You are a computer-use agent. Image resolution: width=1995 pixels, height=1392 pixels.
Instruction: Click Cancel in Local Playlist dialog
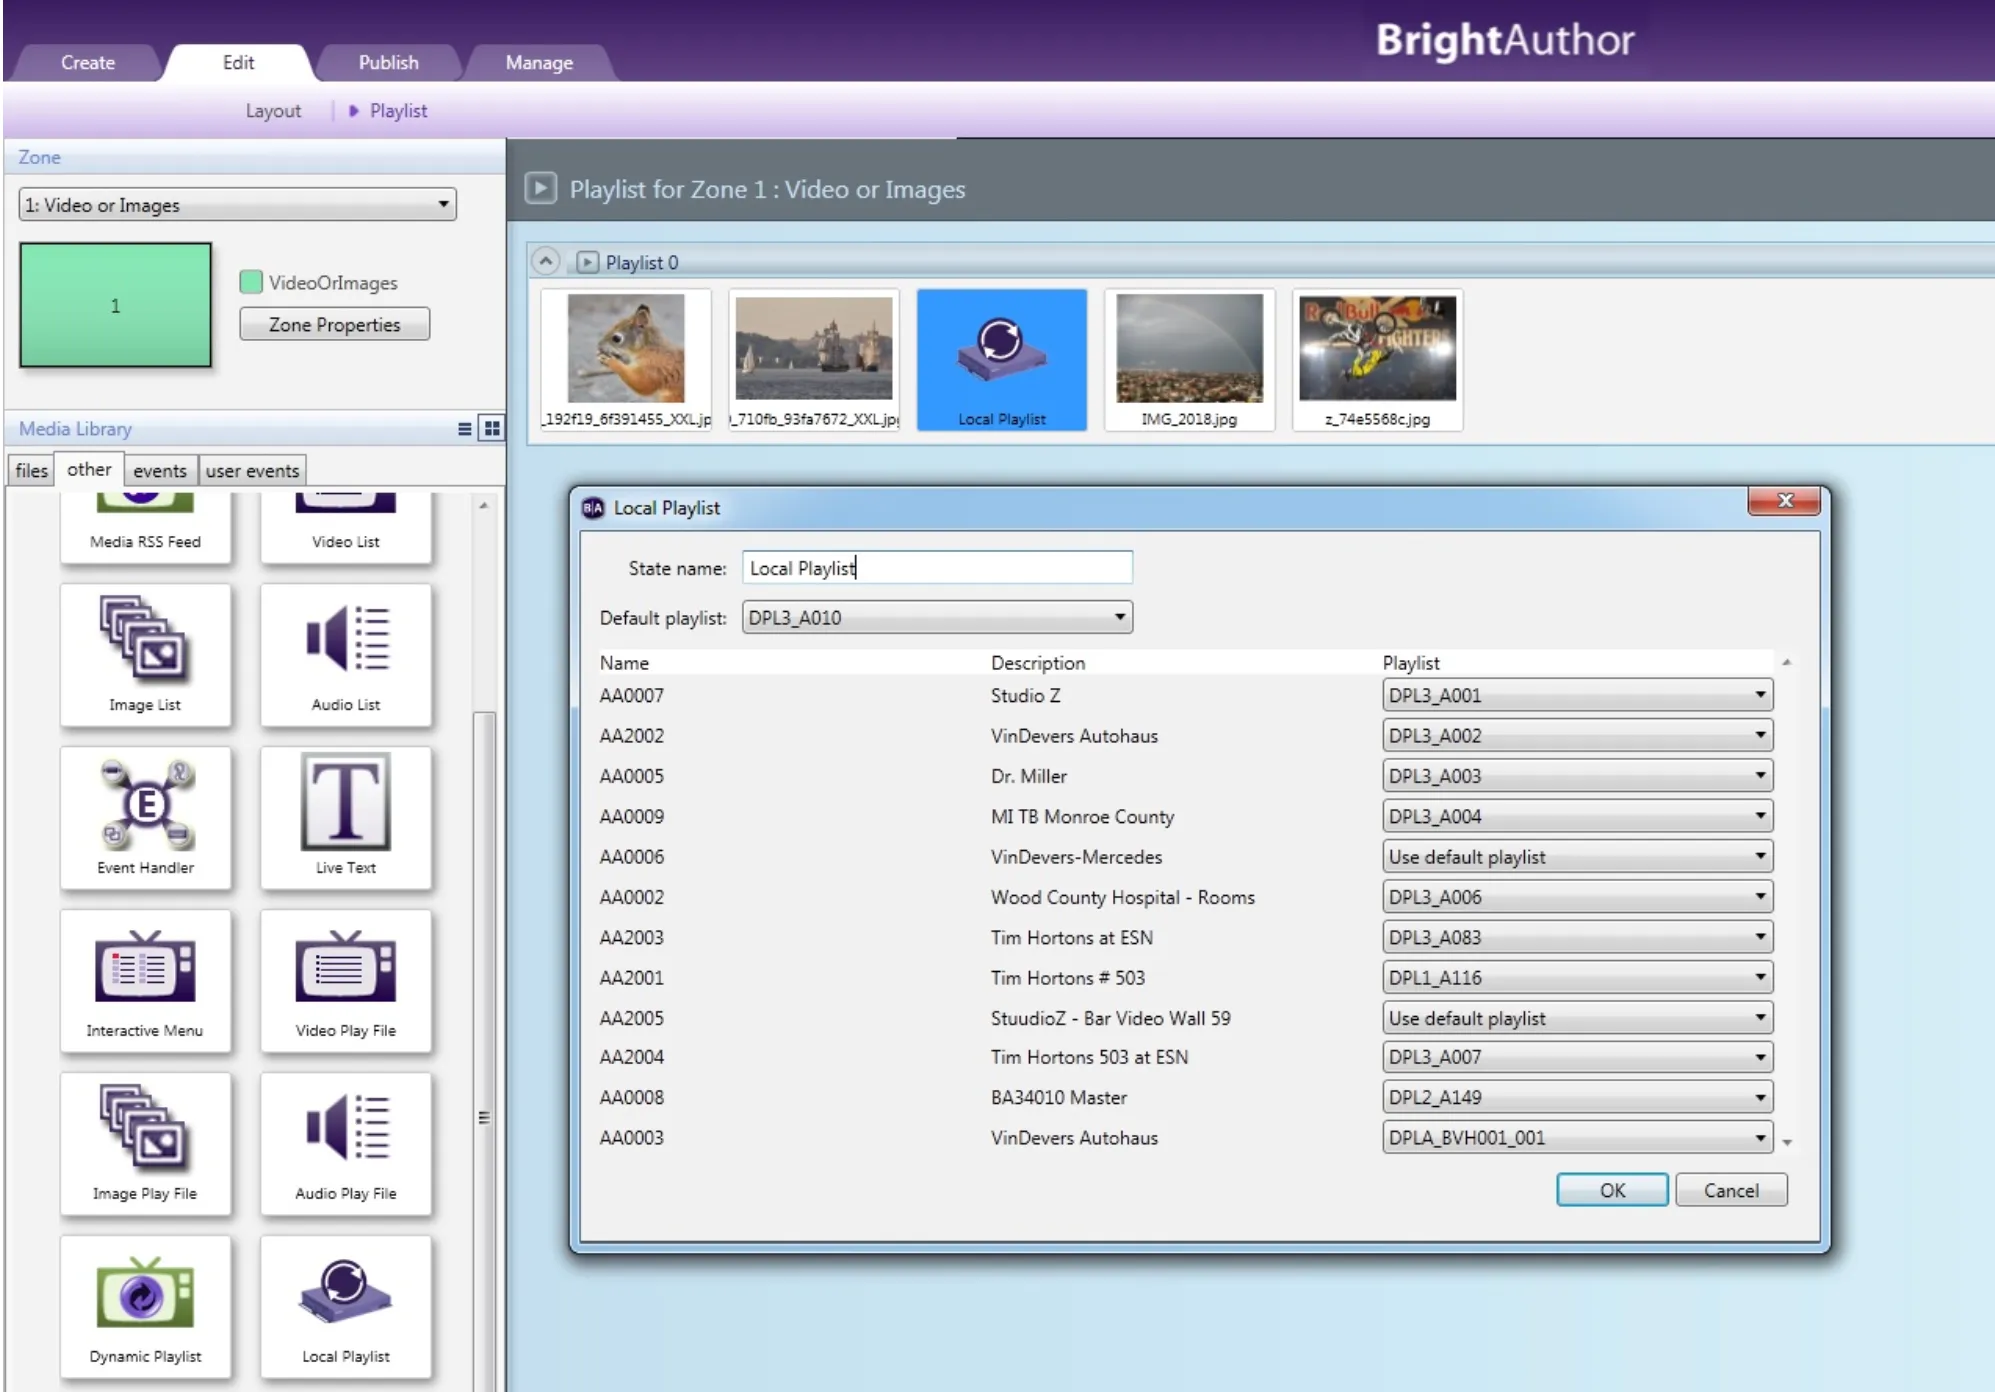(1731, 1190)
